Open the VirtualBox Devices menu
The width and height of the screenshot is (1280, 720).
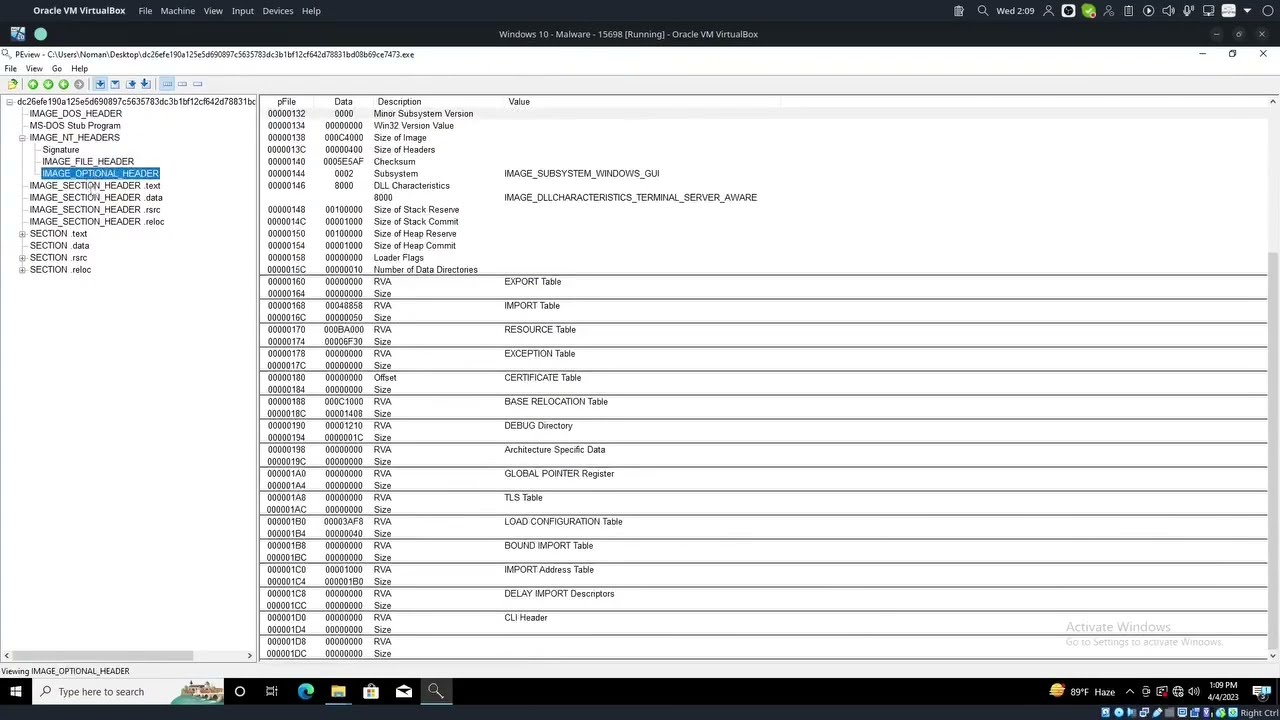click(x=278, y=11)
